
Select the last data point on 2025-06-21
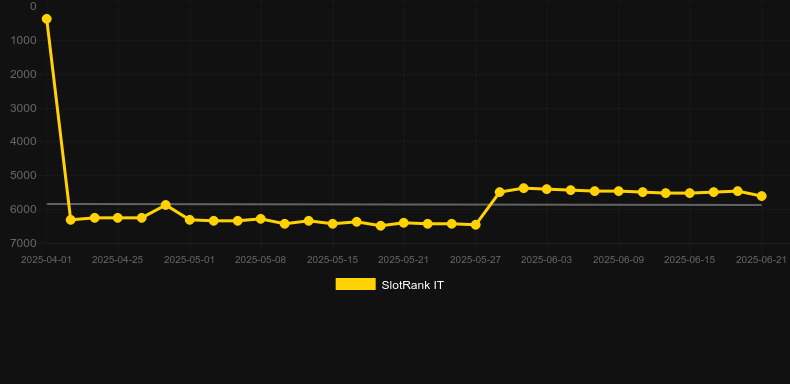761,196
